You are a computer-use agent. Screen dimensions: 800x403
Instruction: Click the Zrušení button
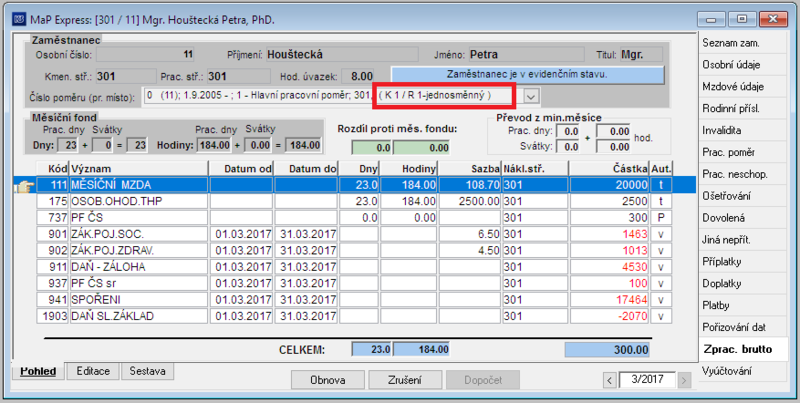click(x=405, y=380)
